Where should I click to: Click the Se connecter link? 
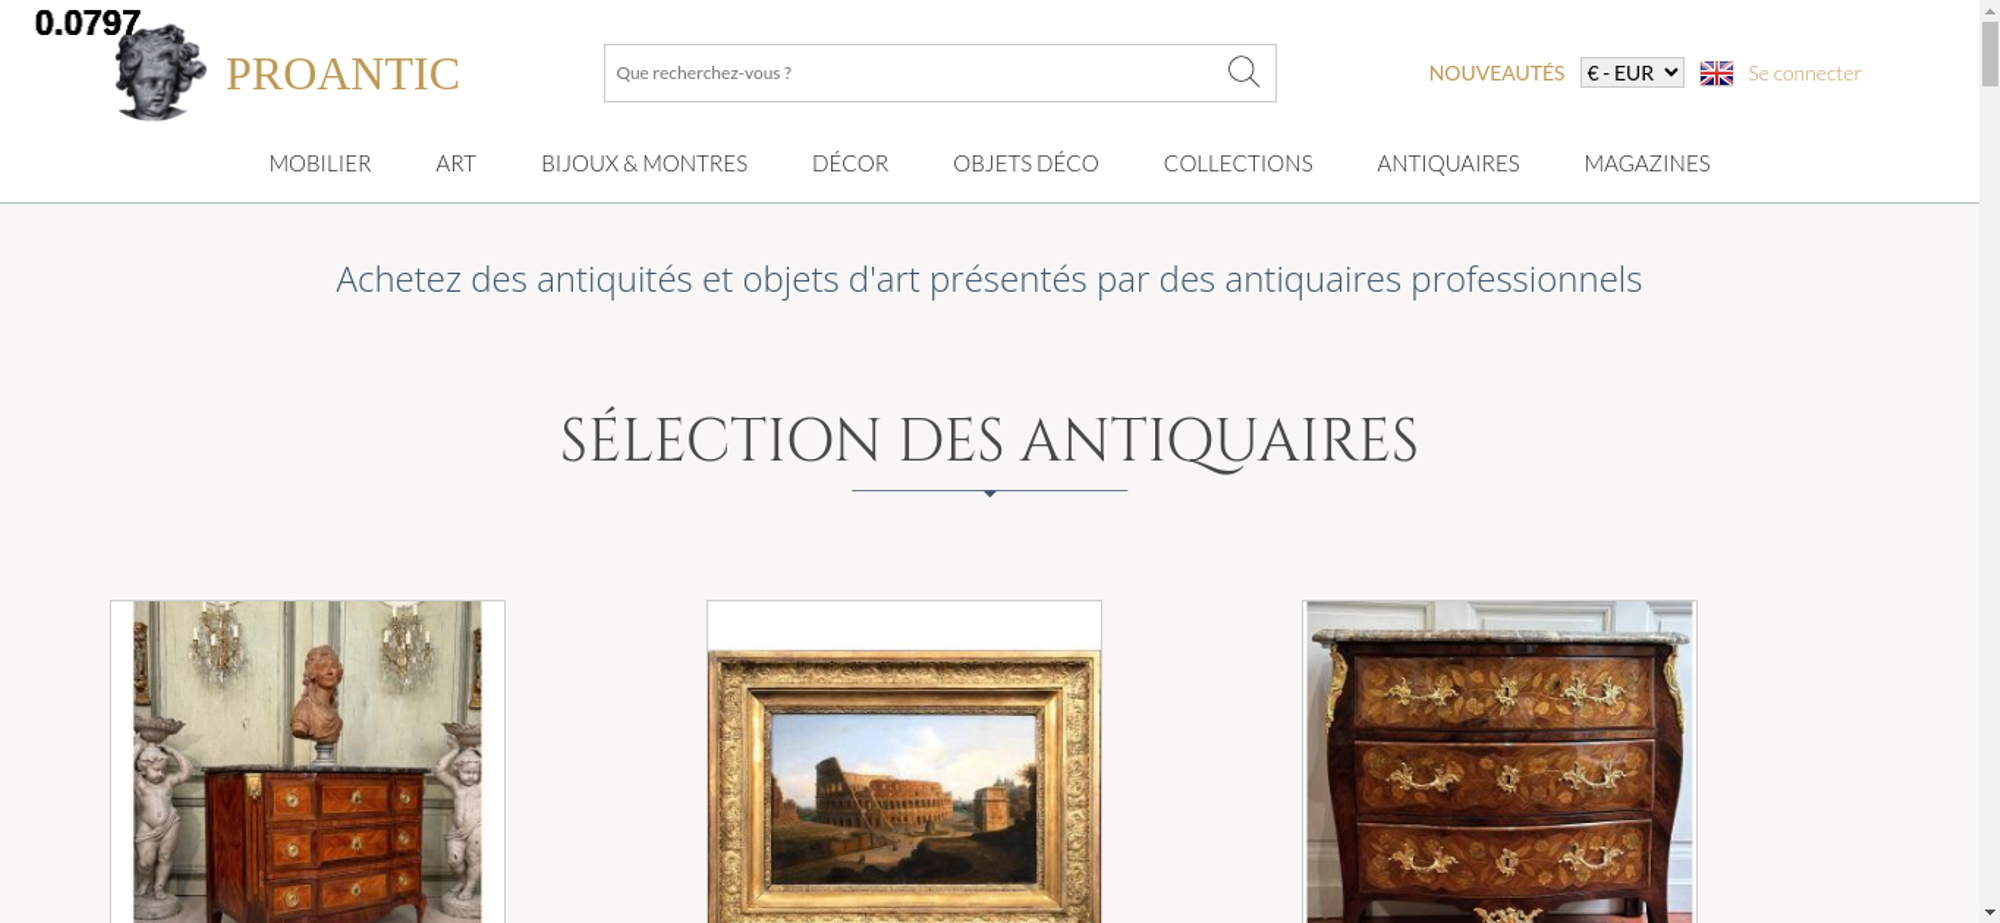click(1804, 73)
